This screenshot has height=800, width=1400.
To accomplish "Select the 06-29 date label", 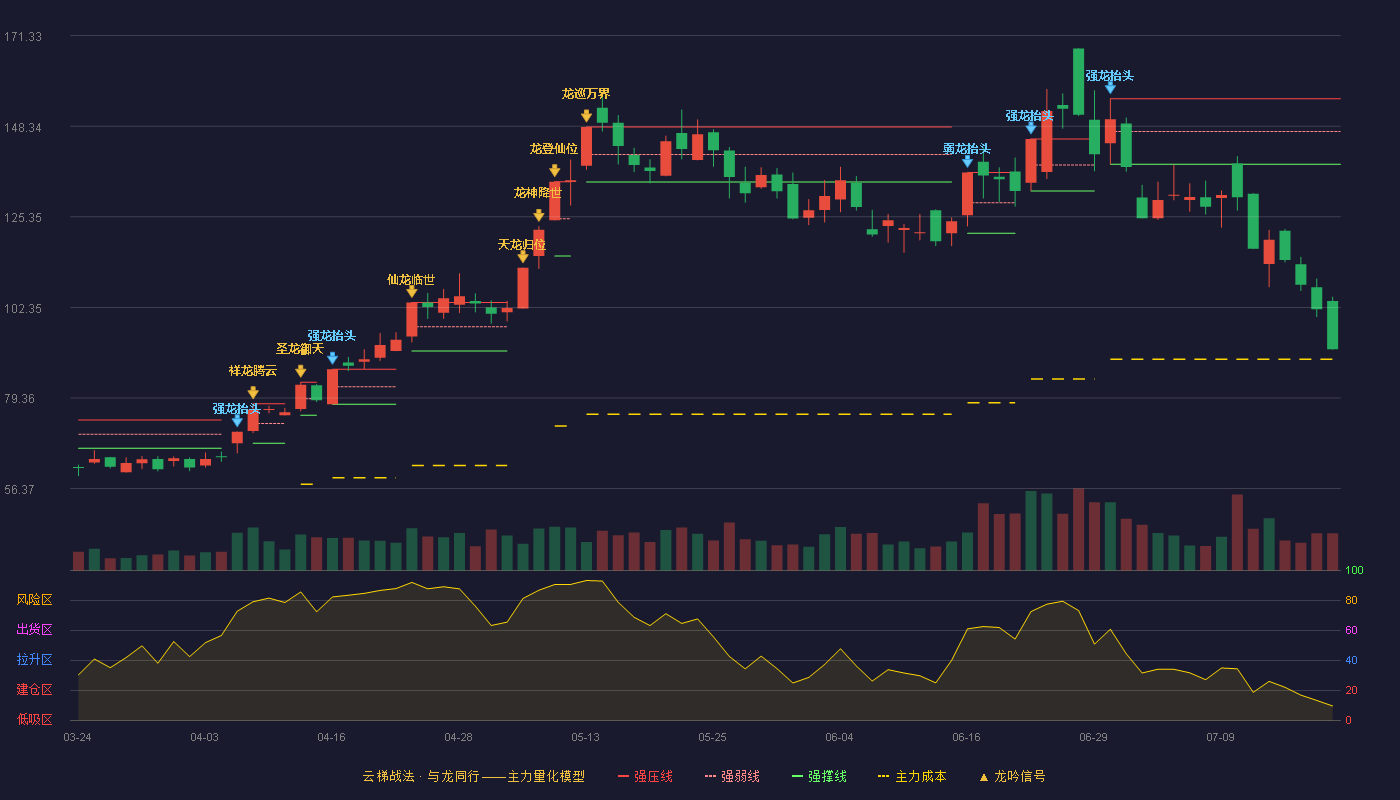I will point(1093,737).
